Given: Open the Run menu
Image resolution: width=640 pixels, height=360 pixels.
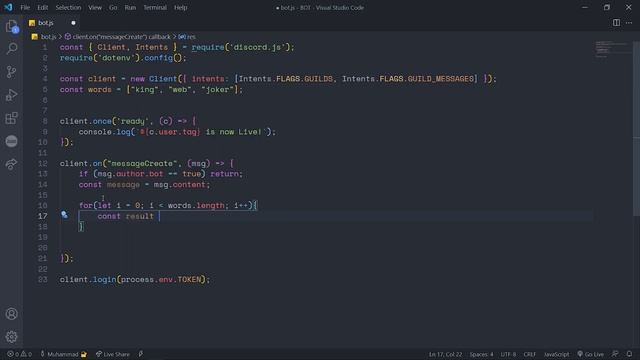Looking at the screenshot, I should click(x=130, y=7).
